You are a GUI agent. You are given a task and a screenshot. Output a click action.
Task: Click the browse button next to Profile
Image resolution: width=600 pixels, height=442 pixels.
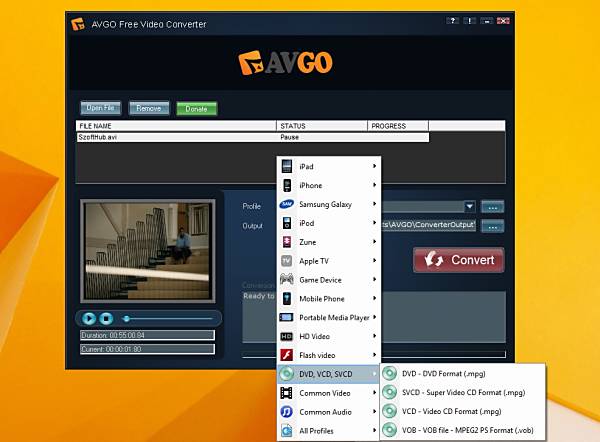tap(492, 207)
